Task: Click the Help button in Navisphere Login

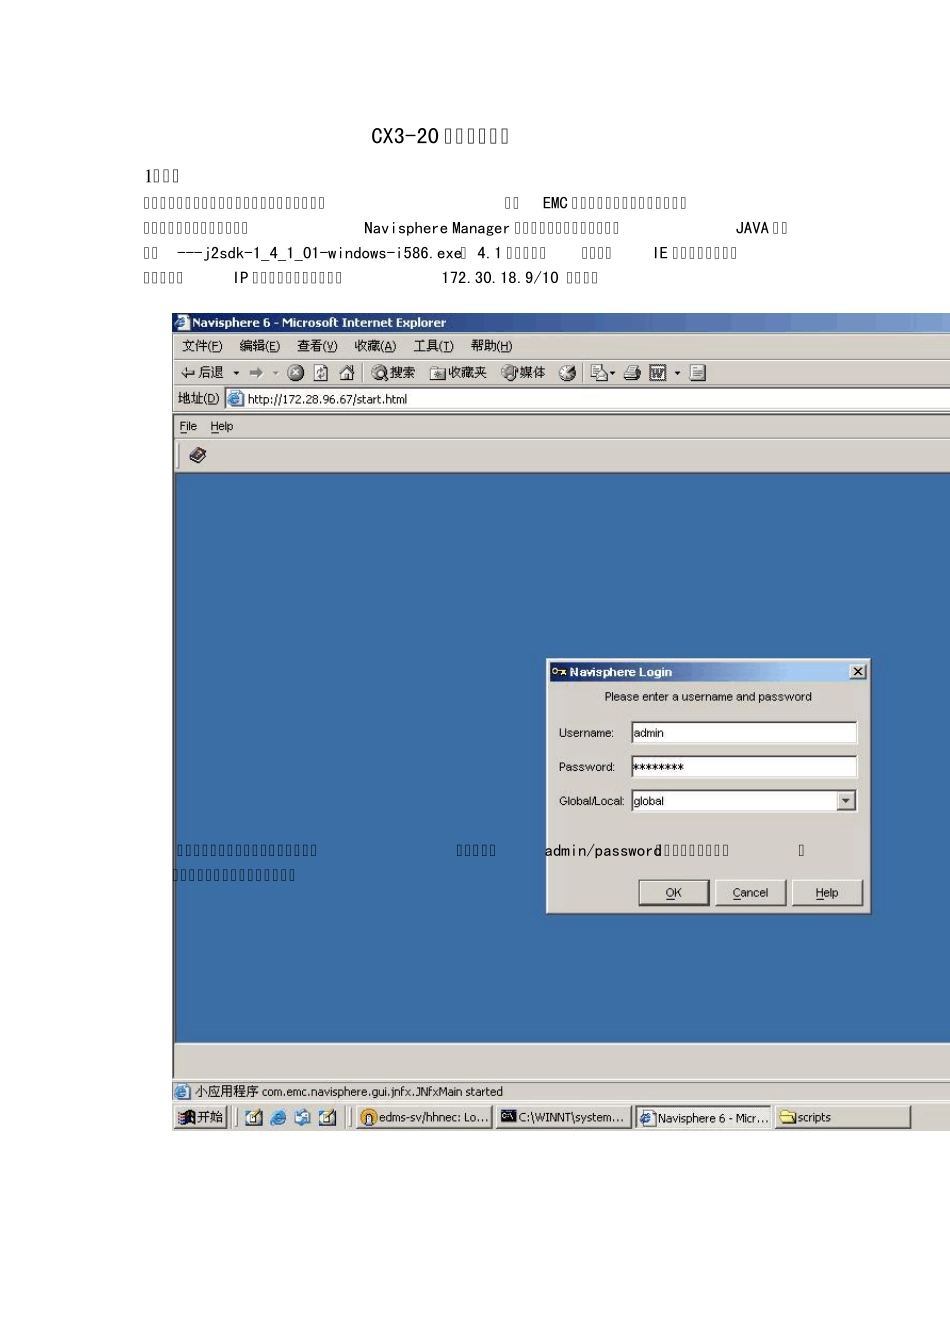Action: 827,893
